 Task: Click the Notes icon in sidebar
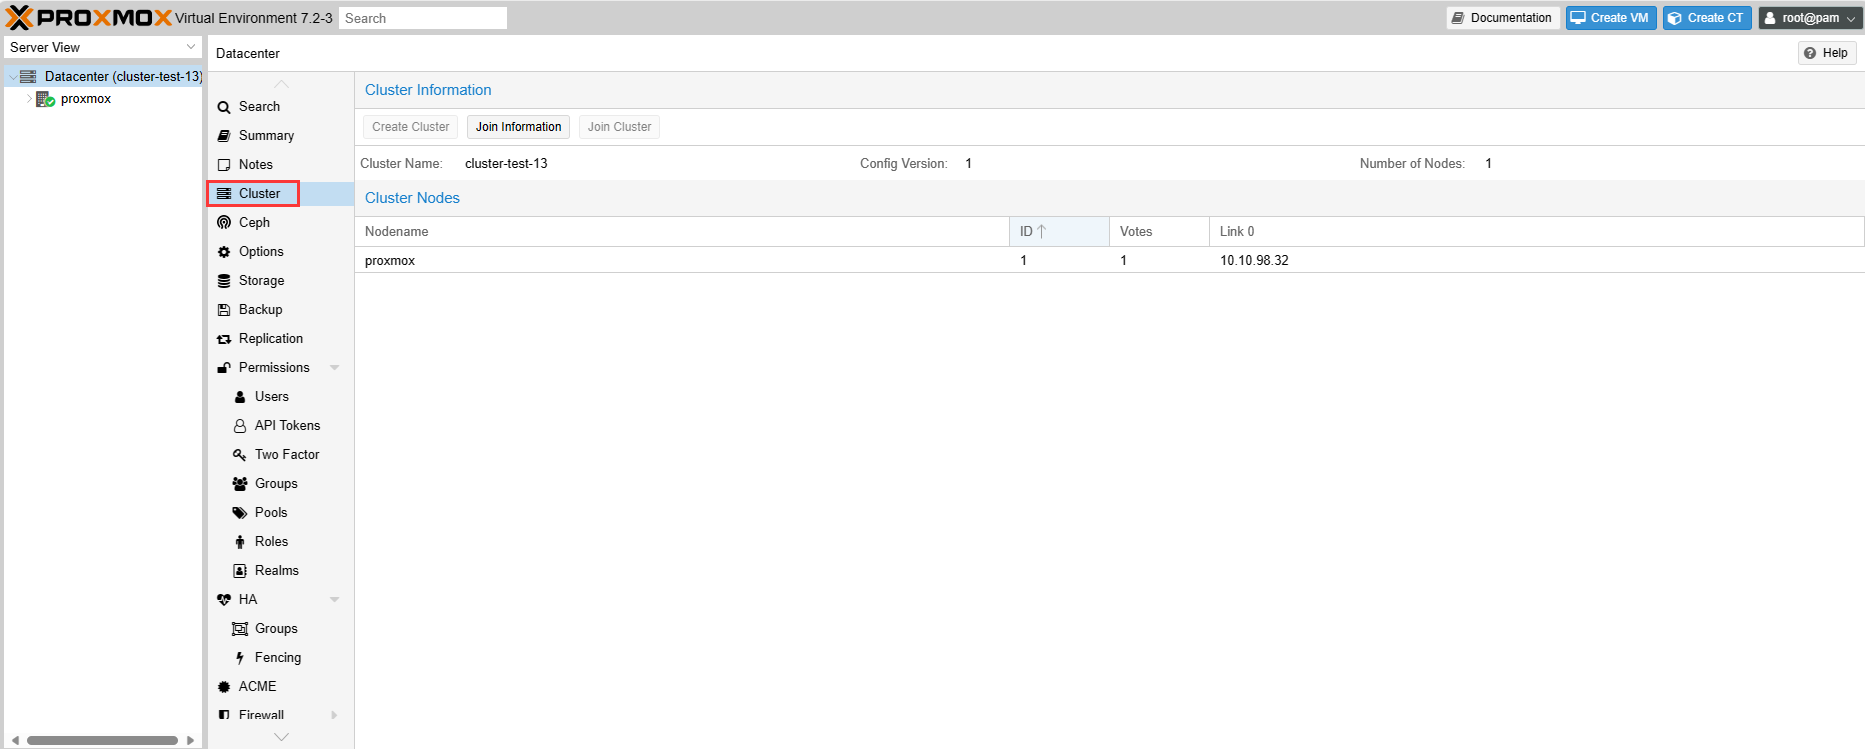pyautogui.click(x=224, y=165)
